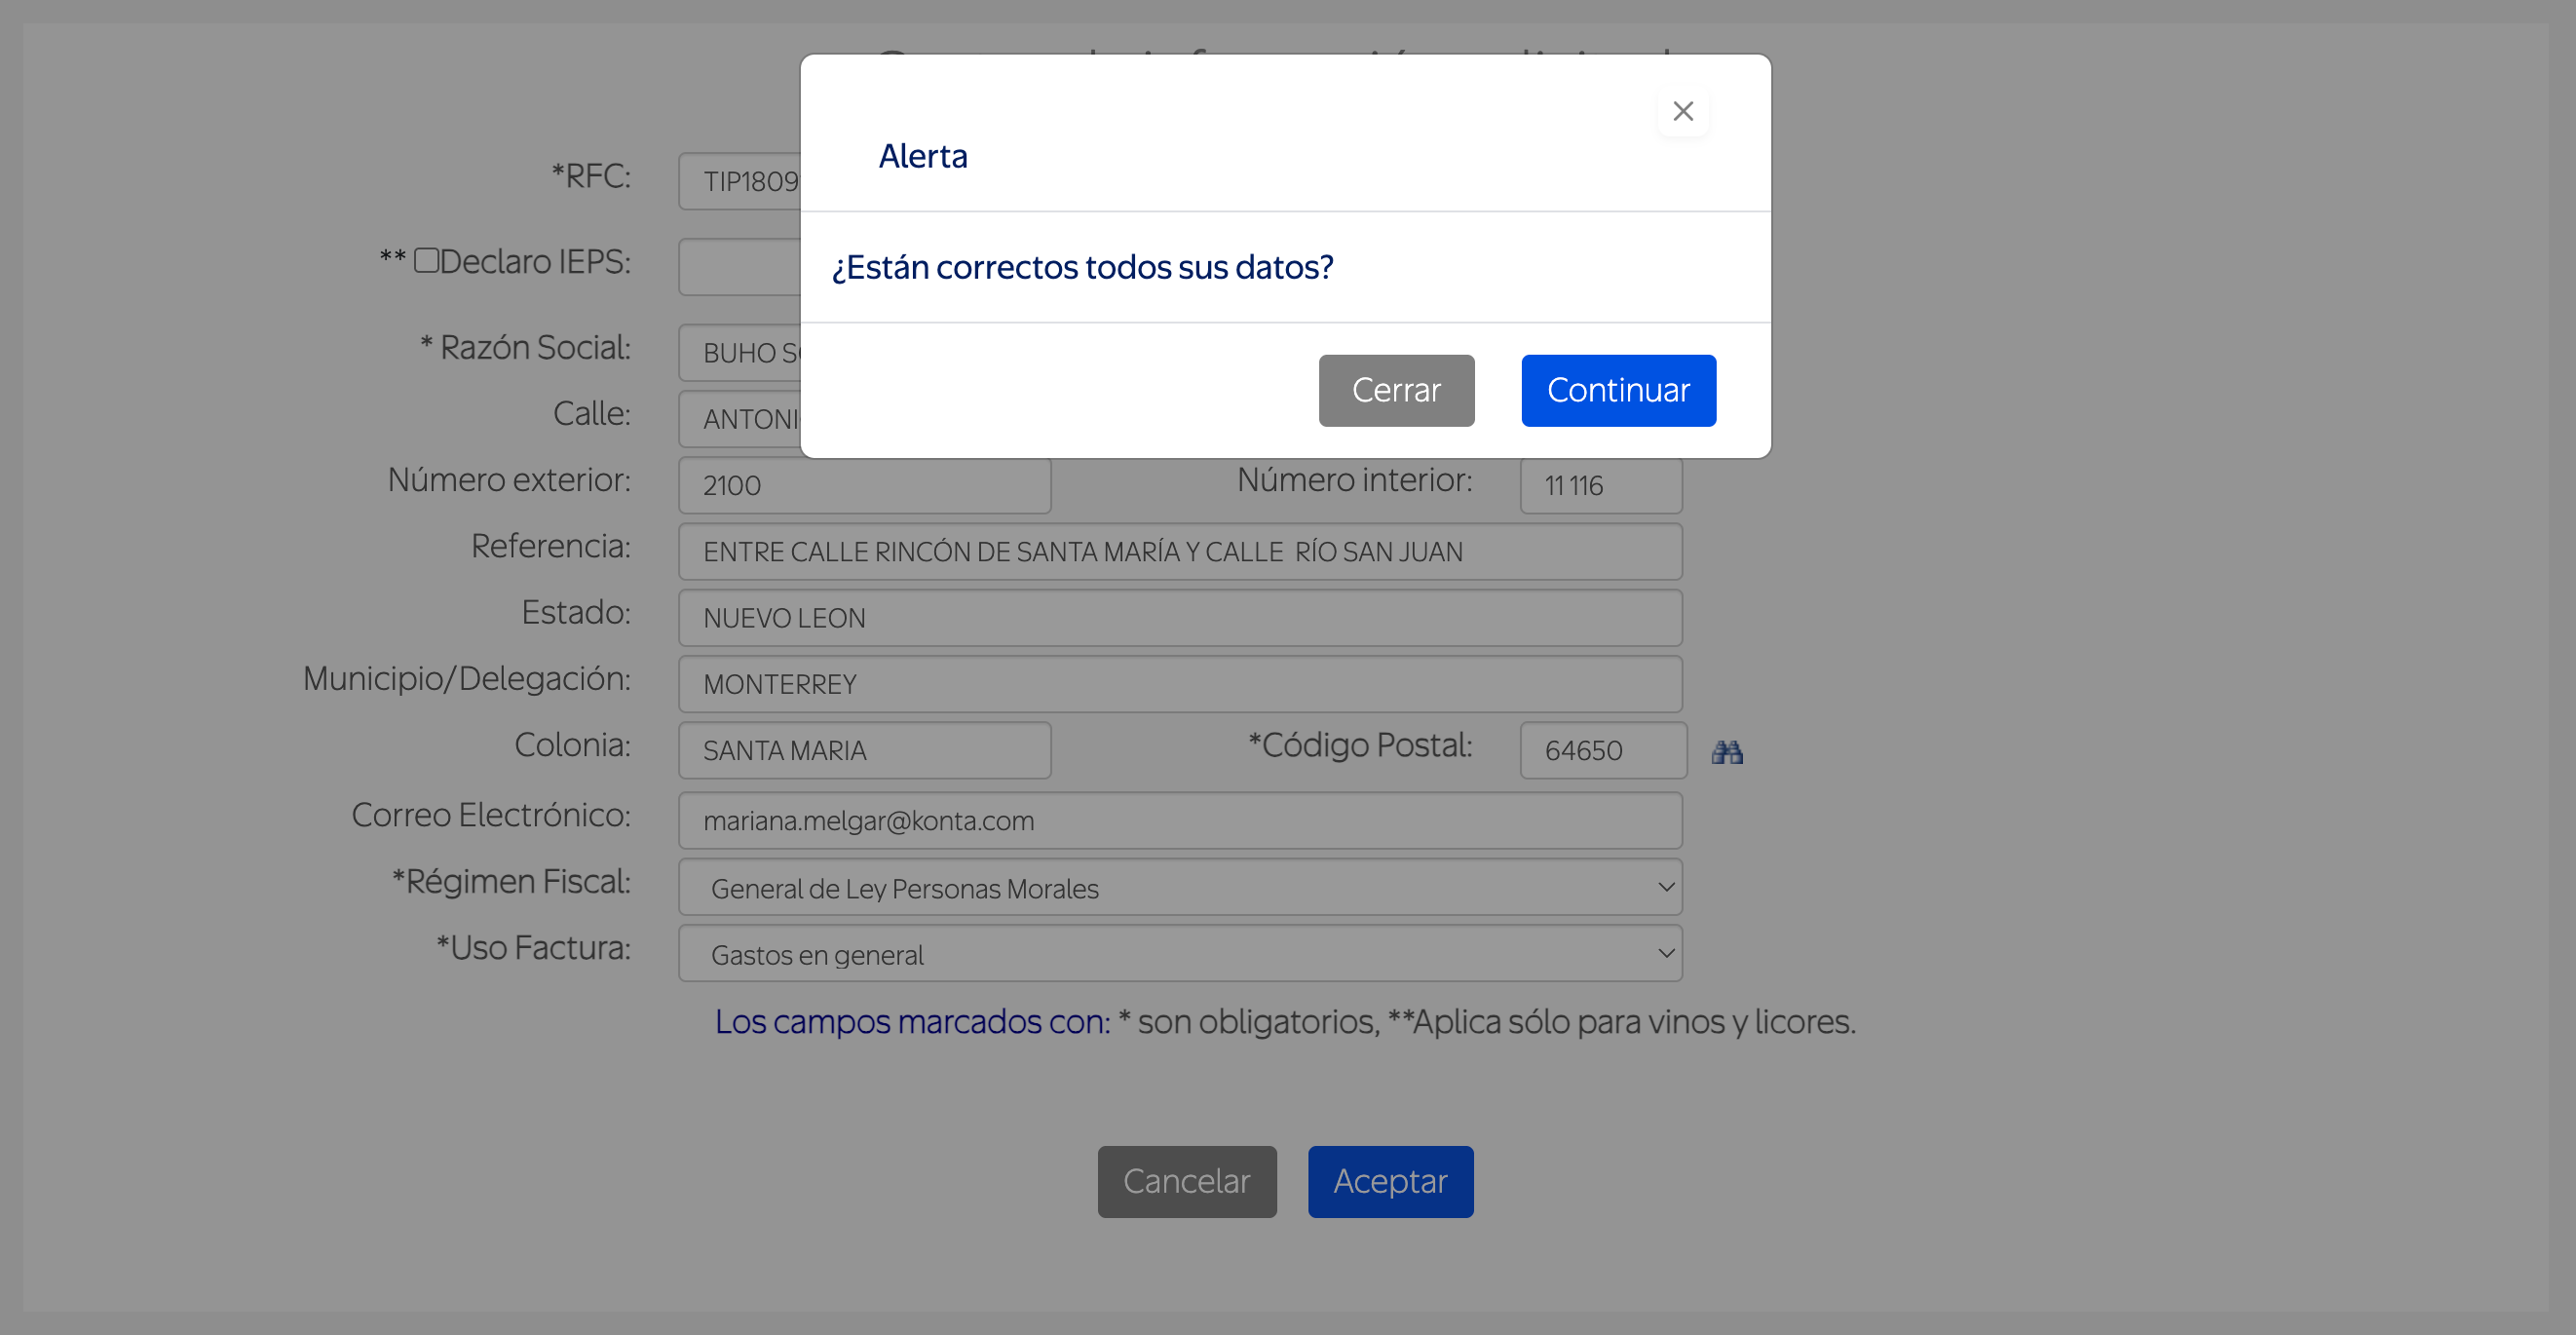Close the Alerta dialog with X
This screenshot has width=2576, height=1335.
1682,111
